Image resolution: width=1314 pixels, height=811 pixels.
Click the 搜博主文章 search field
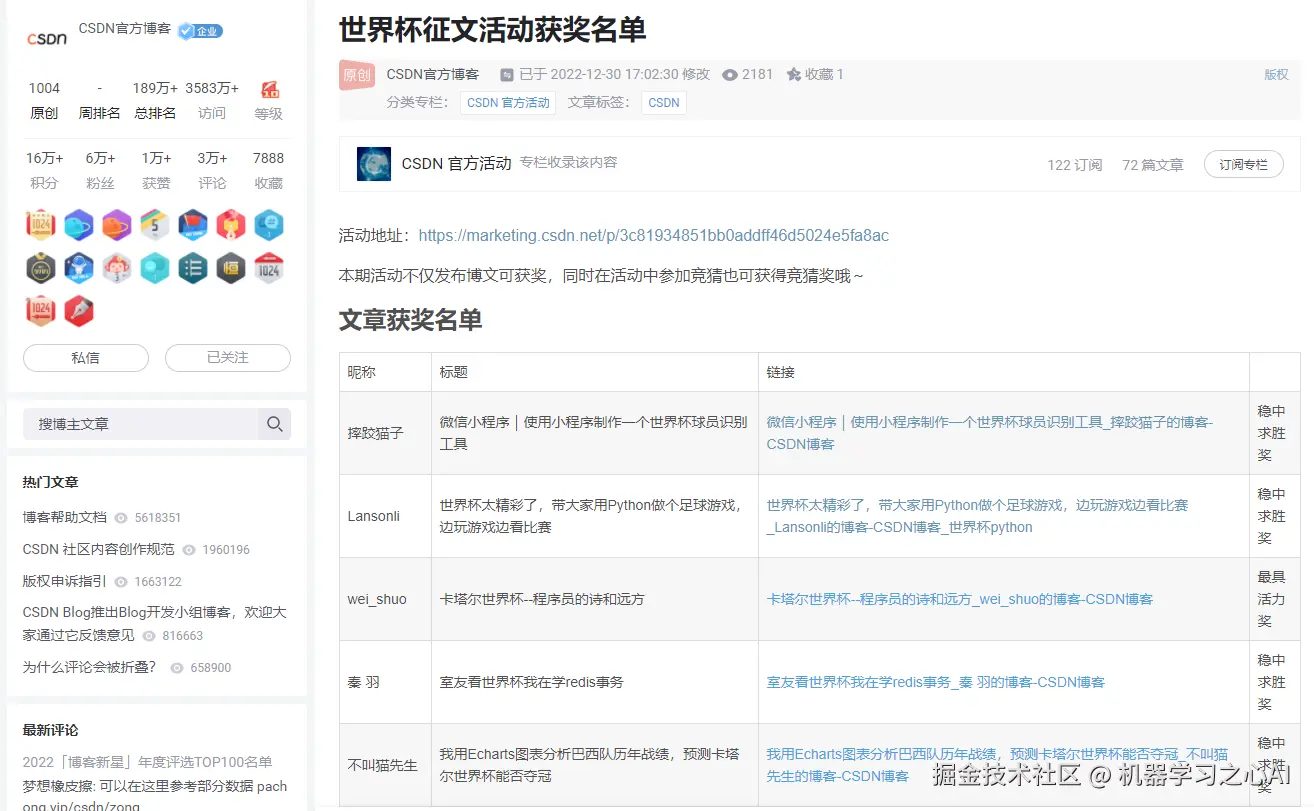point(140,424)
